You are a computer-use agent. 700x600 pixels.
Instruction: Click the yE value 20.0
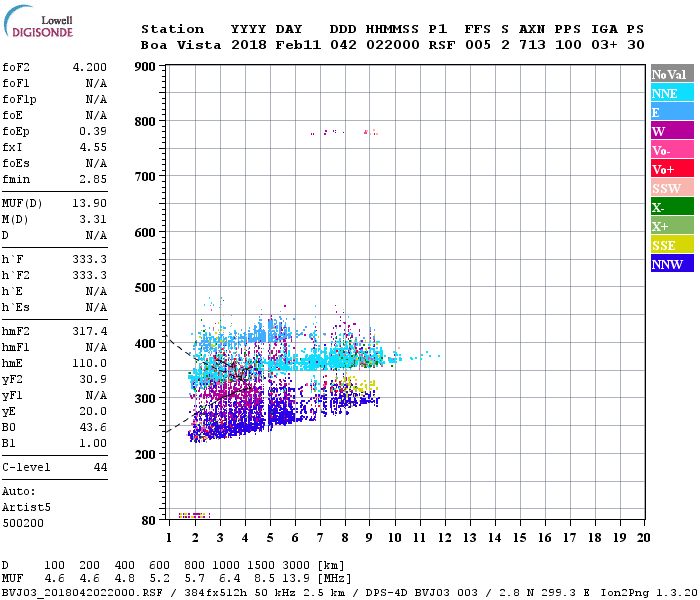[x=93, y=412]
